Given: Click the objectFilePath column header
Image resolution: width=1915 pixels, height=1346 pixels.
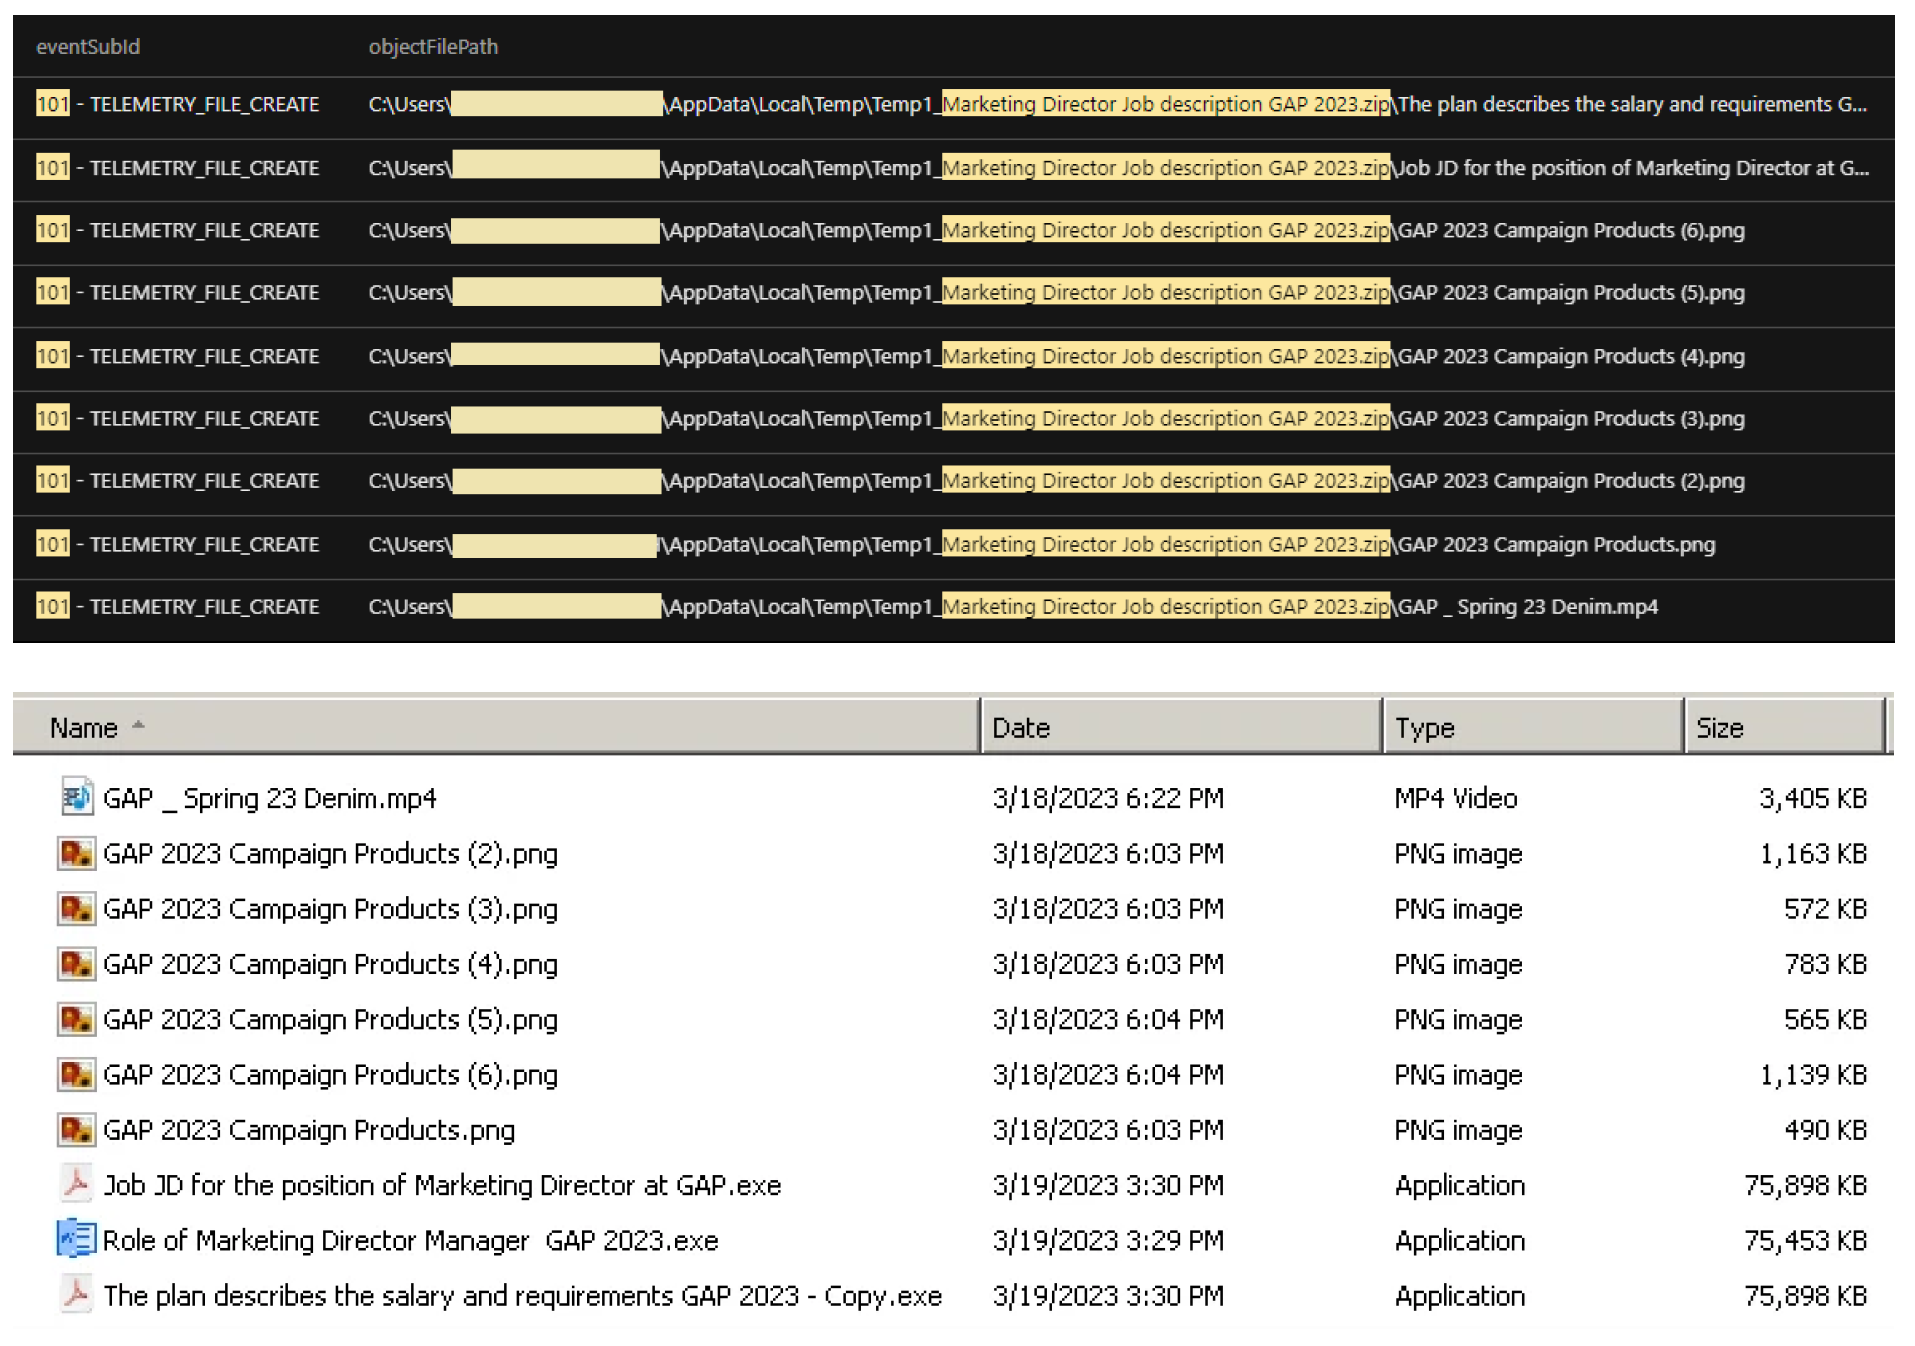Looking at the screenshot, I should coord(433,47).
